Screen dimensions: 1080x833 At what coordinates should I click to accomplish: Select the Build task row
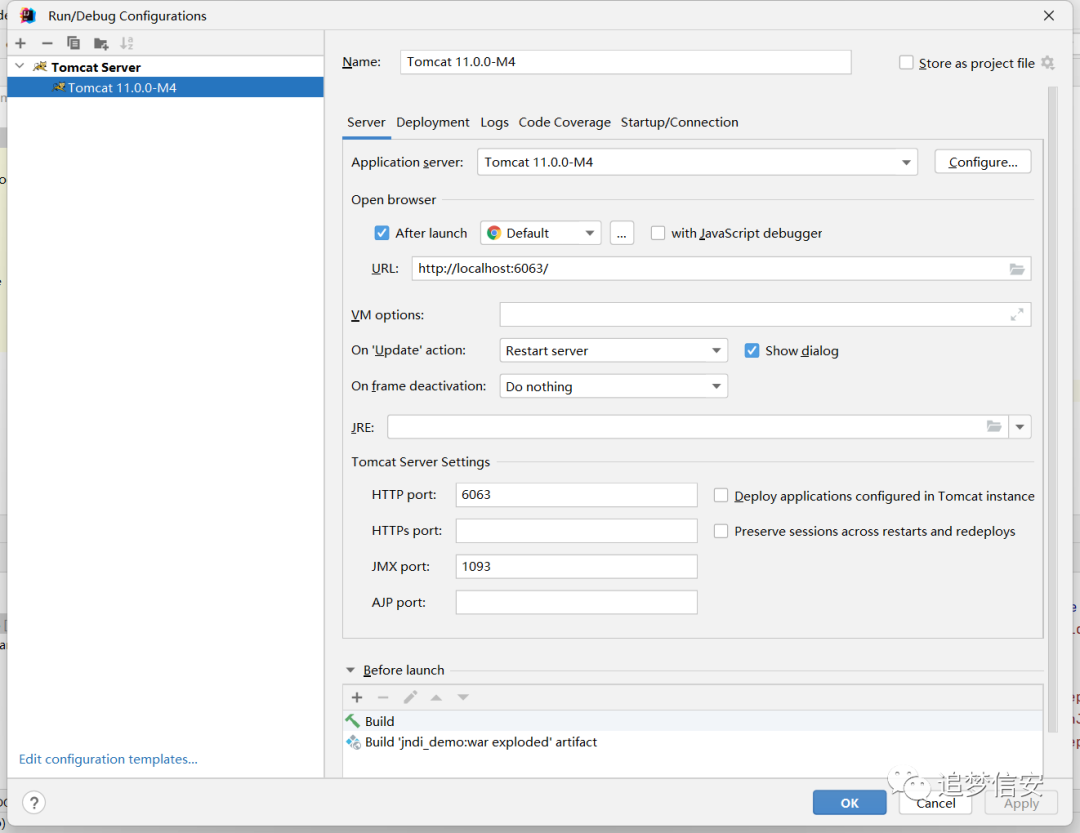click(692, 721)
